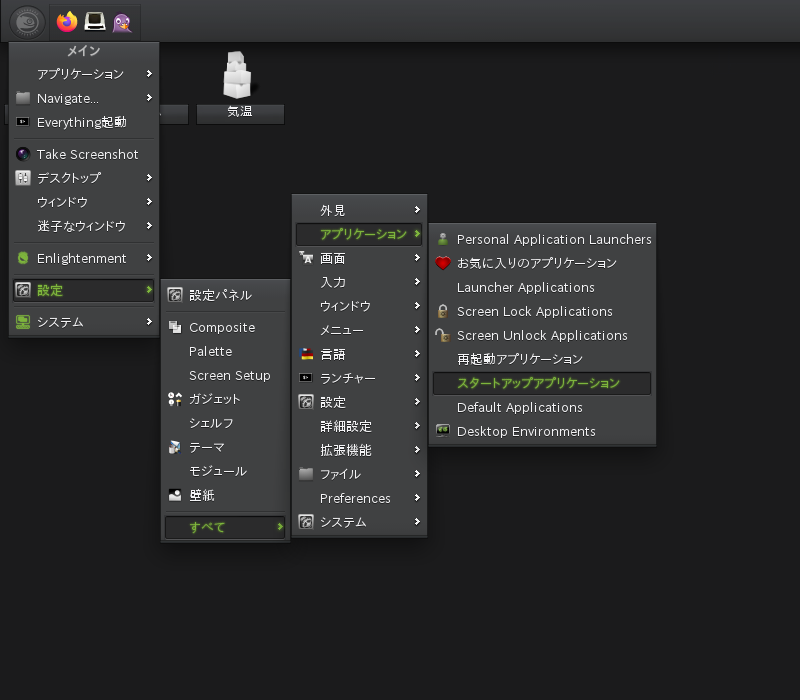The image size is (800, 700).
Task: Click the デスクトップ menu icon
Action: click(23, 178)
